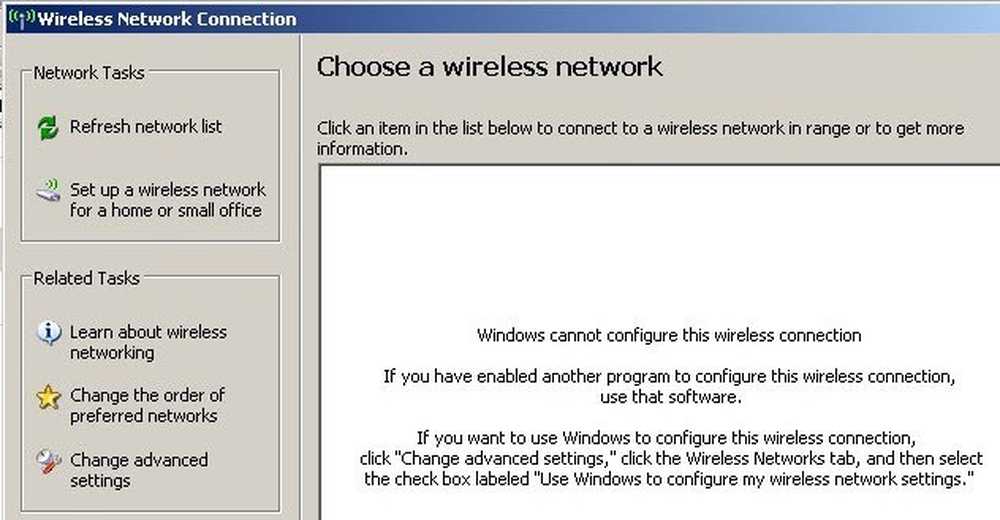Click the wireless router setup icon
The image size is (1000, 520).
[x=48, y=190]
